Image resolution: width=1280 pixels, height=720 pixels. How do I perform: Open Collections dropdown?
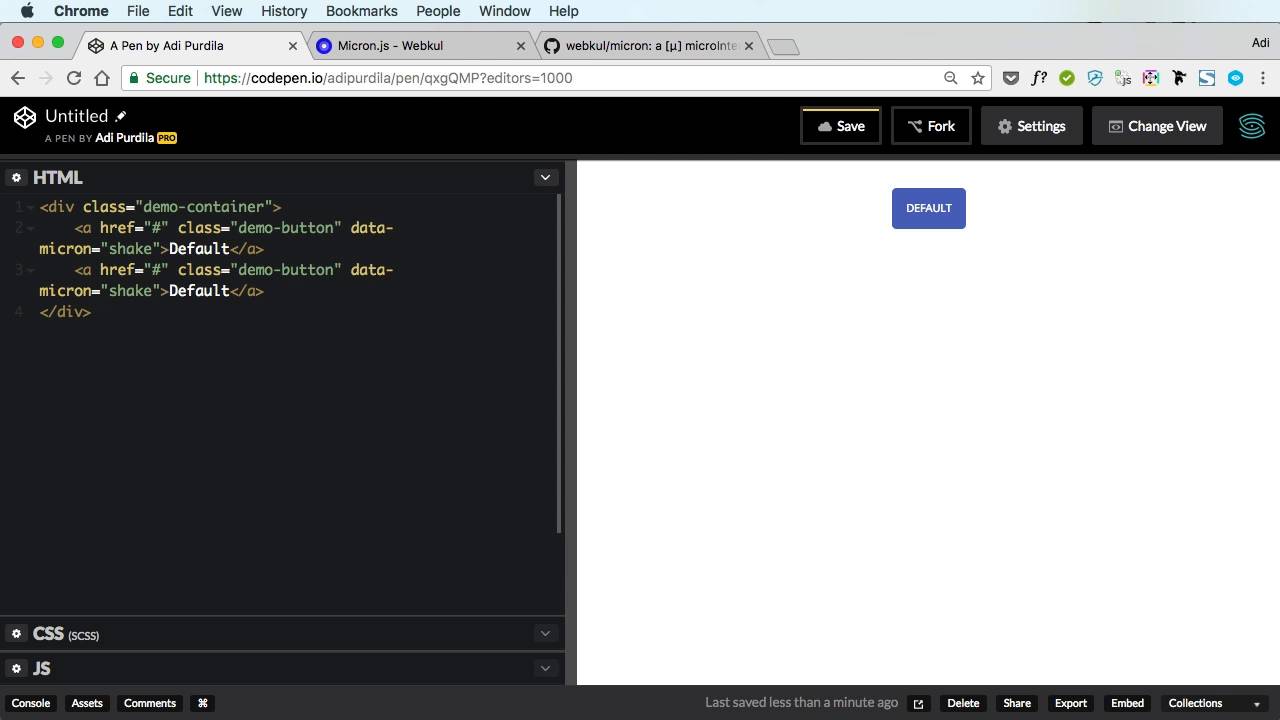1214,703
